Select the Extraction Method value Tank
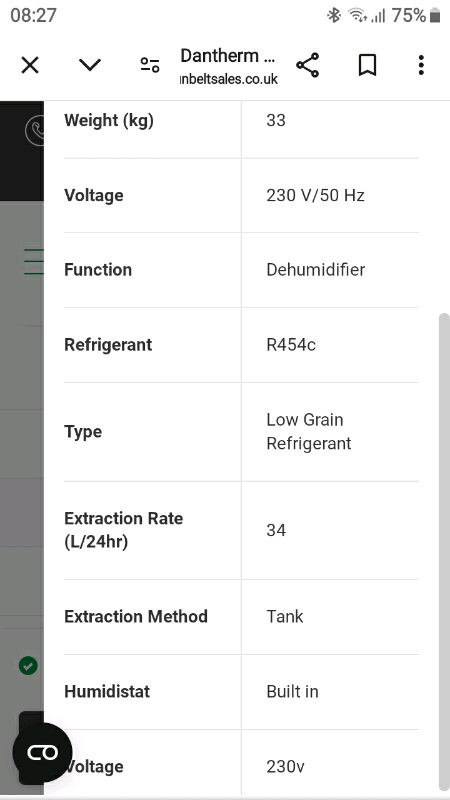 pyautogui.click(x=285, y=617)
